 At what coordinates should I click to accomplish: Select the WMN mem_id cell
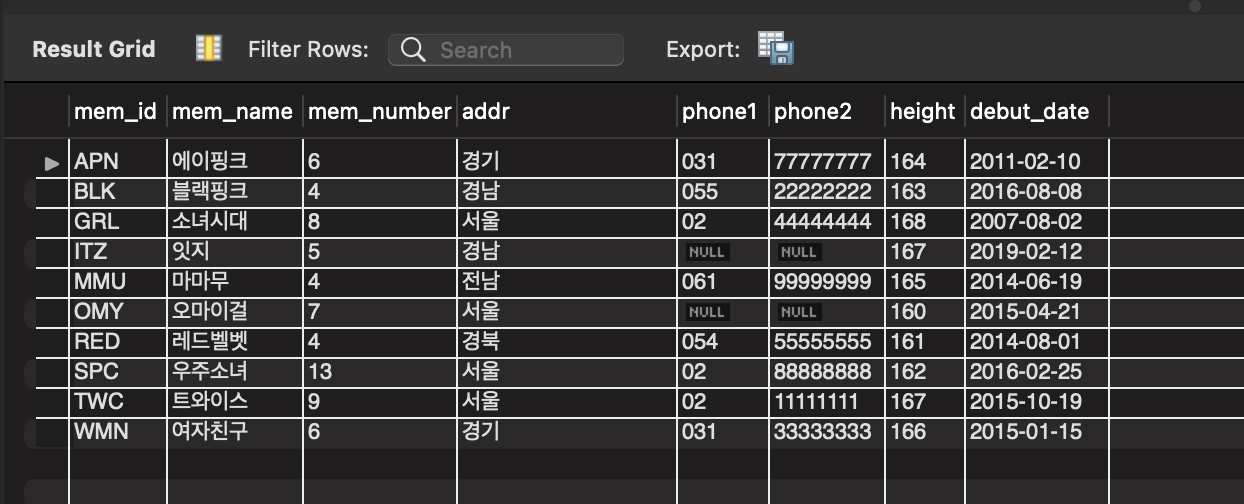117,432
